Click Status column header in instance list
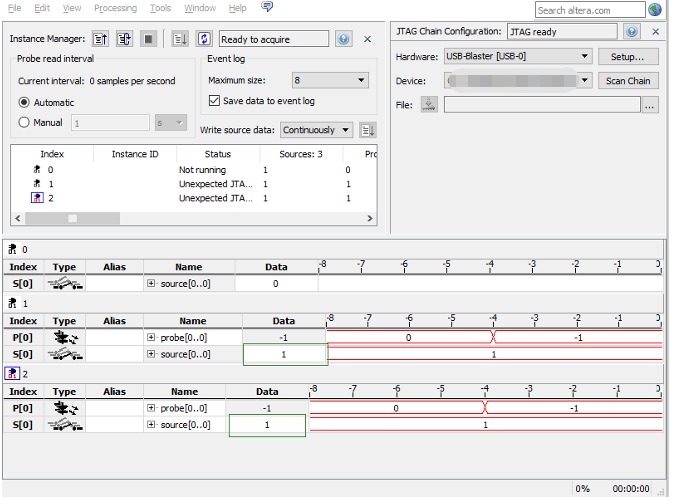The height and width of the screenshot is (499, 674). pos(218,154)
